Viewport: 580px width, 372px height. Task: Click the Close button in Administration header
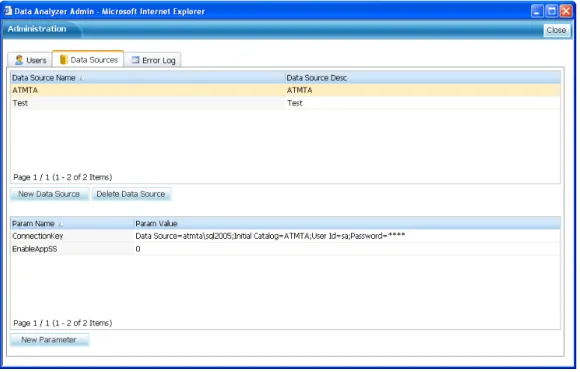click(556, 30)
